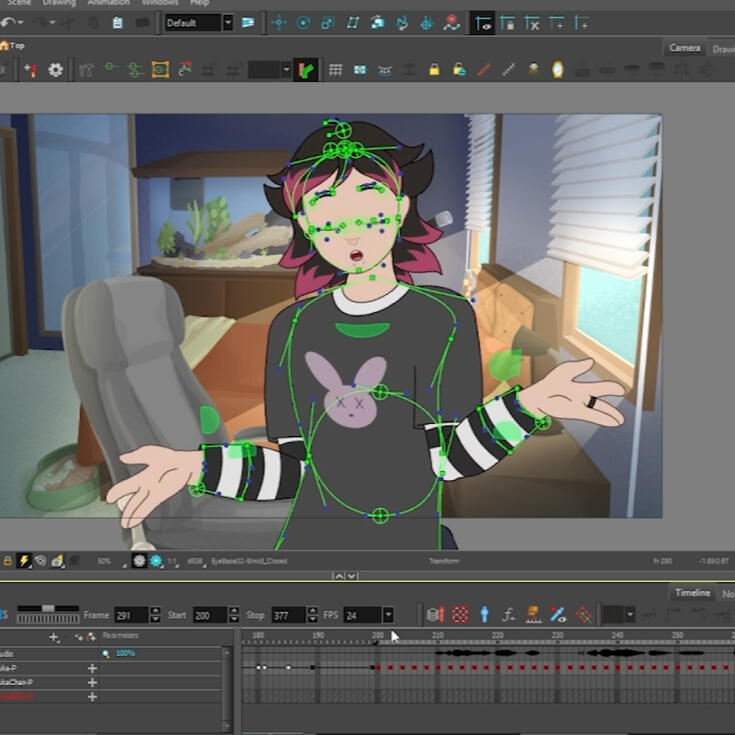735x735 pixels.
Task: Select the Skew parallelogram tool
Action: tap(352, 22)
